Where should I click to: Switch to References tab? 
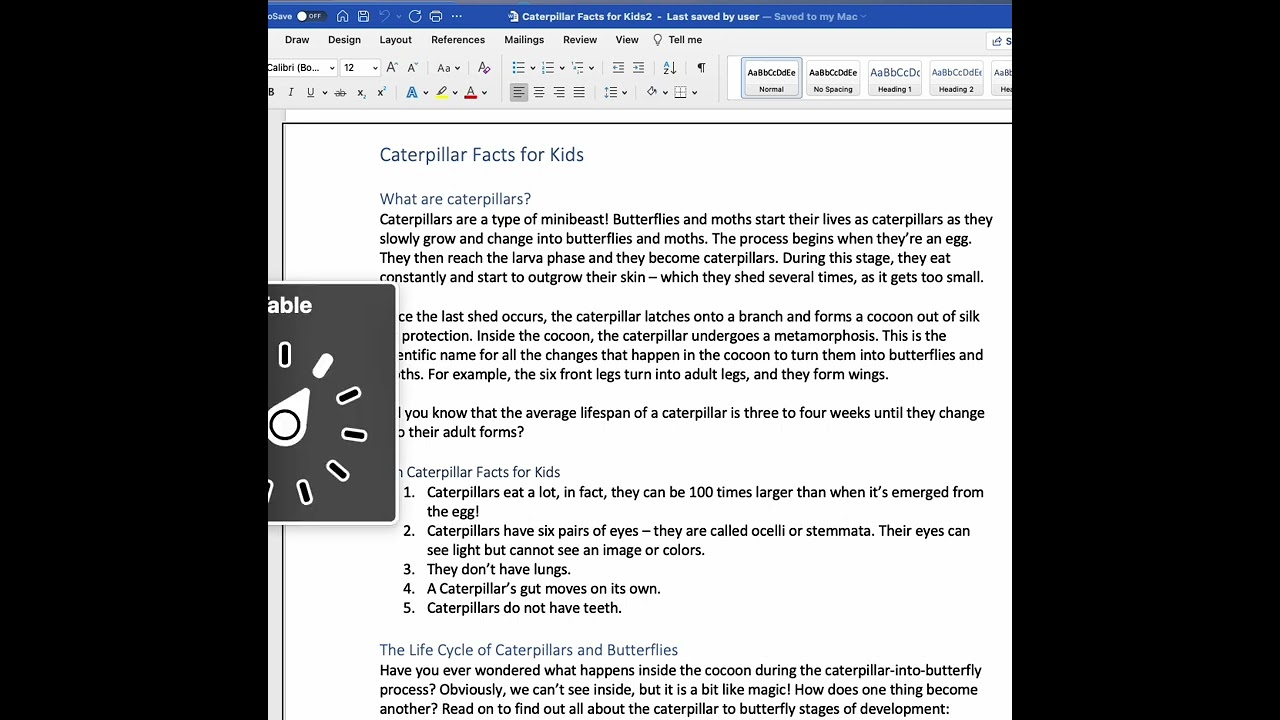(x=458, y=40)
